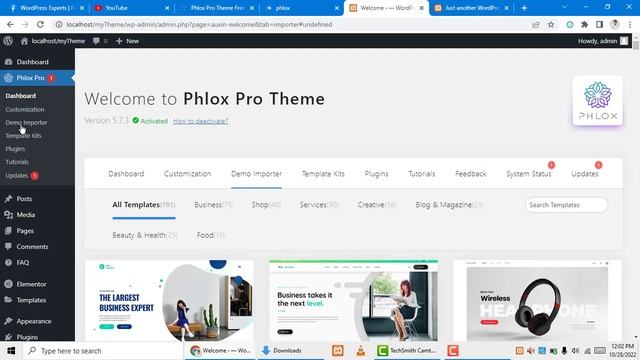The width and height of the screenshot is (640, 360).
Task: Filter templates by Blog & Magazine
Action: coord(449,205)
